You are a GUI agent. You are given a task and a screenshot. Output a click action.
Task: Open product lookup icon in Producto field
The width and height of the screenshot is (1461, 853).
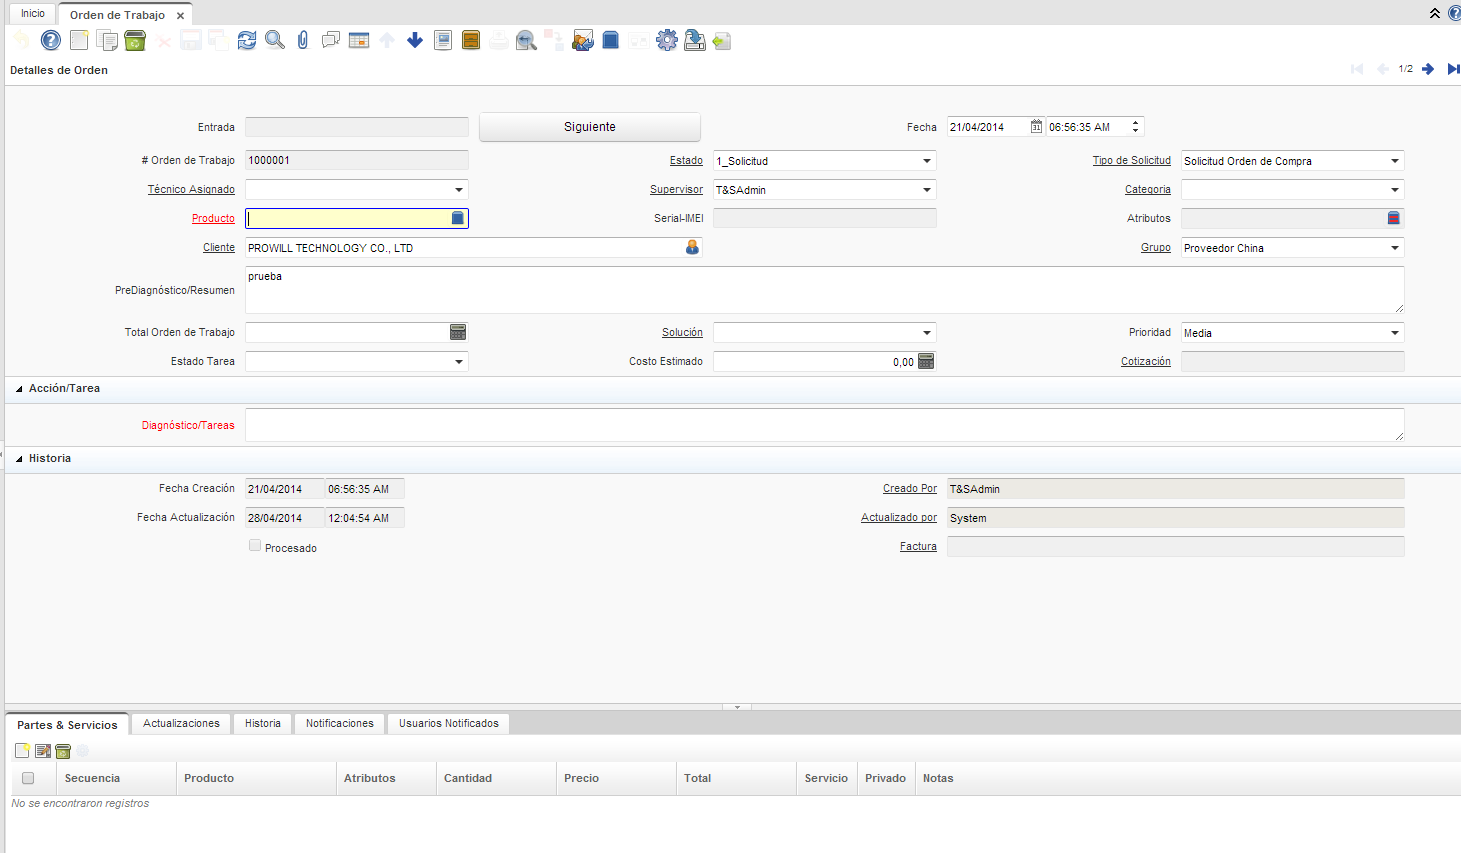click(x=458, y=218)
